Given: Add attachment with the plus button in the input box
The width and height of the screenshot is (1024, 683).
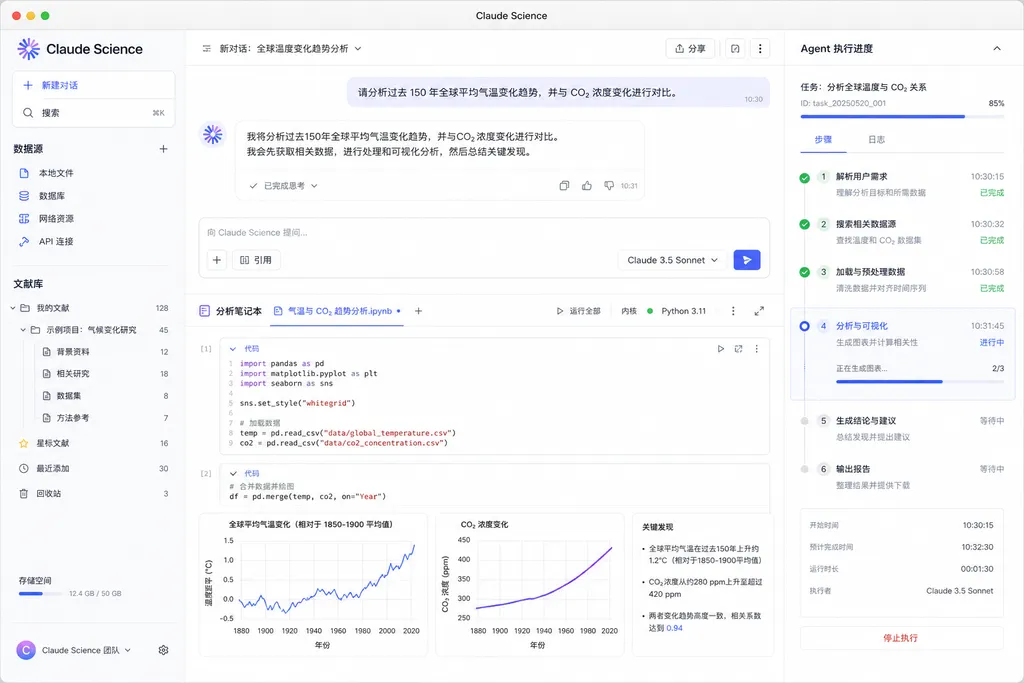Looking at the screenshot, I should 217,260.
